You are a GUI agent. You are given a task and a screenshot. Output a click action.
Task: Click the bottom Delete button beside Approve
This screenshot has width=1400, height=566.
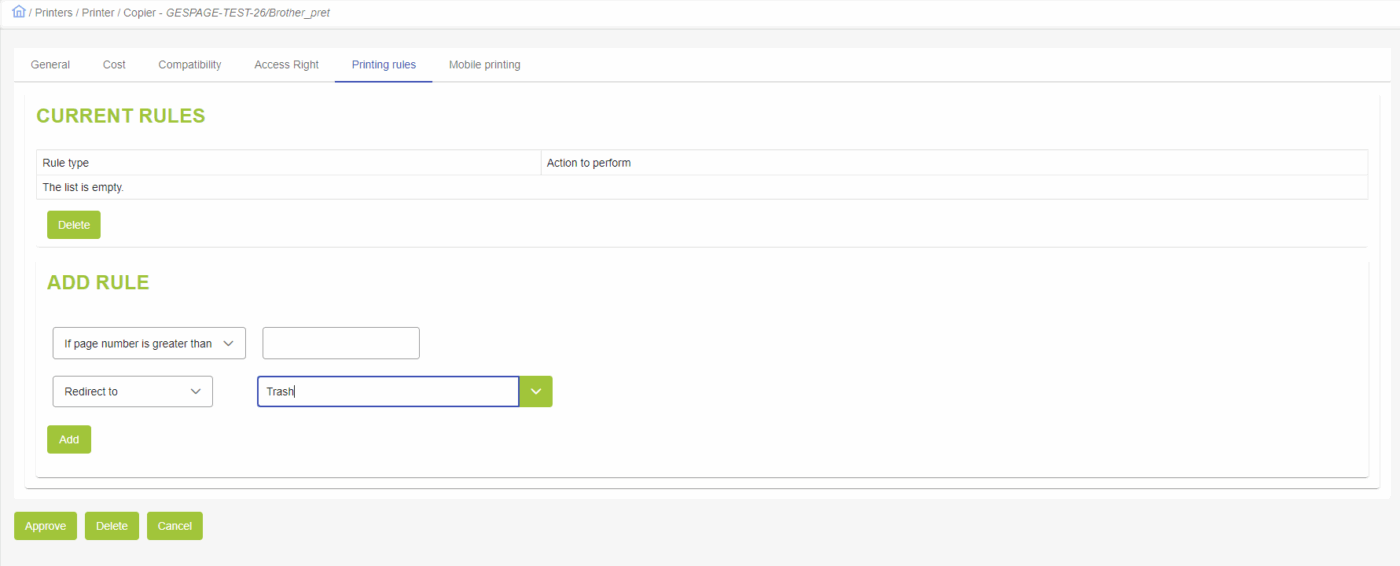[x=112, y=526]
